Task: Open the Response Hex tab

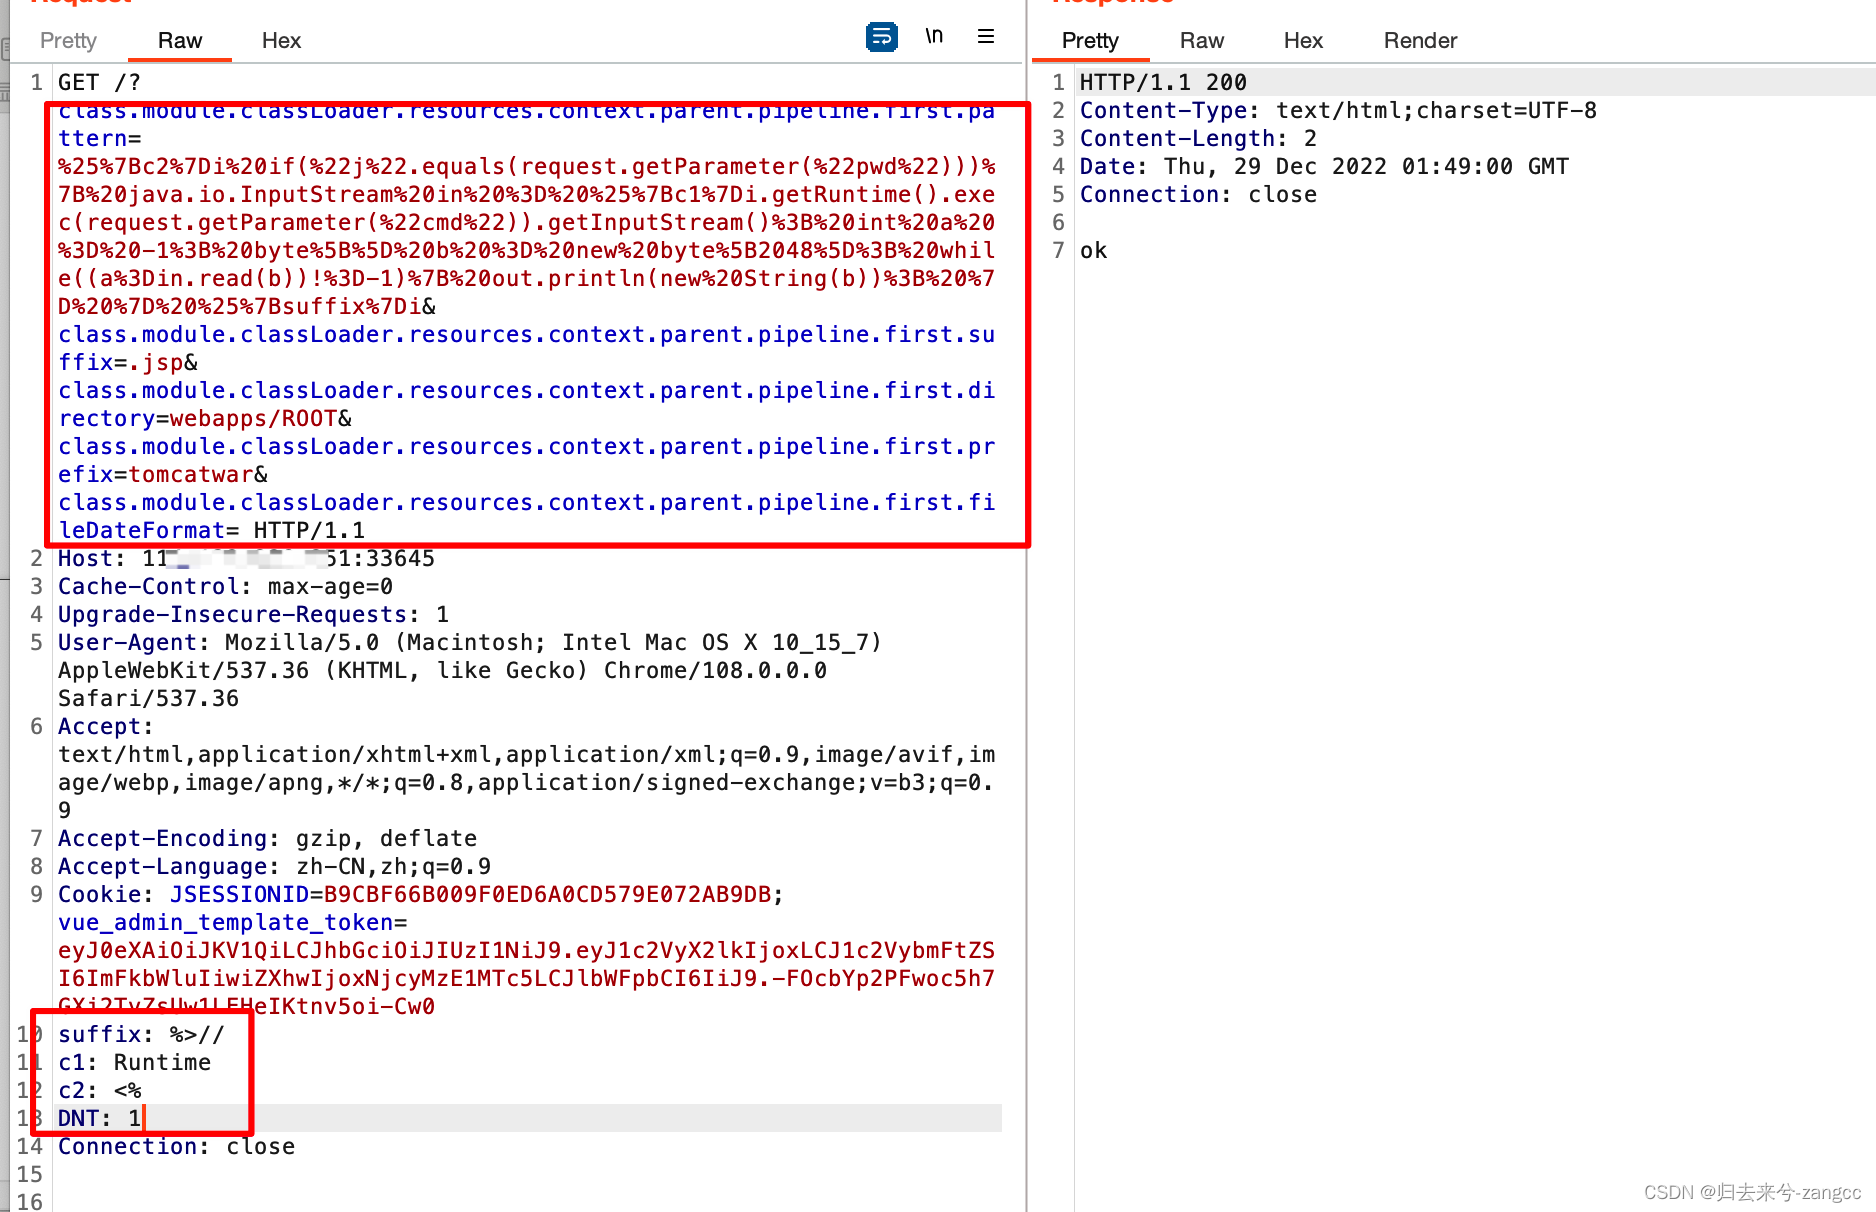Action: click(x=1303, y=40)
